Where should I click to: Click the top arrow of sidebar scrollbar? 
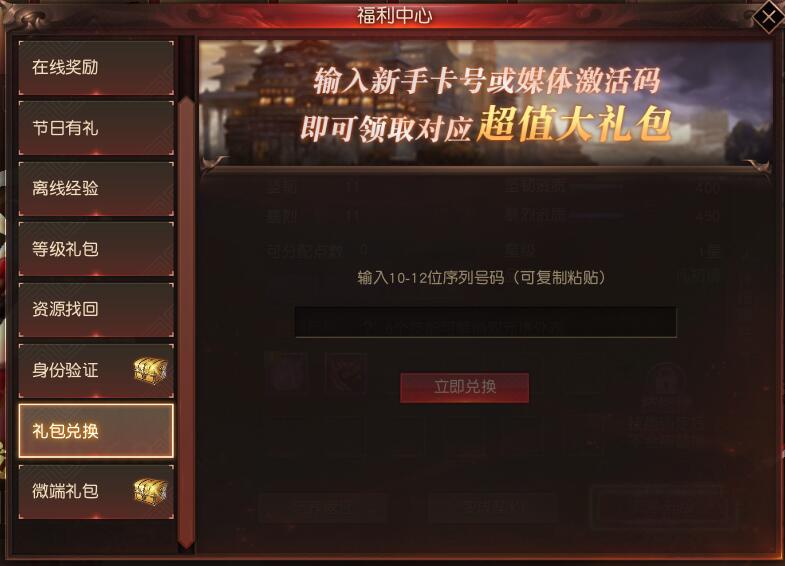186,103
